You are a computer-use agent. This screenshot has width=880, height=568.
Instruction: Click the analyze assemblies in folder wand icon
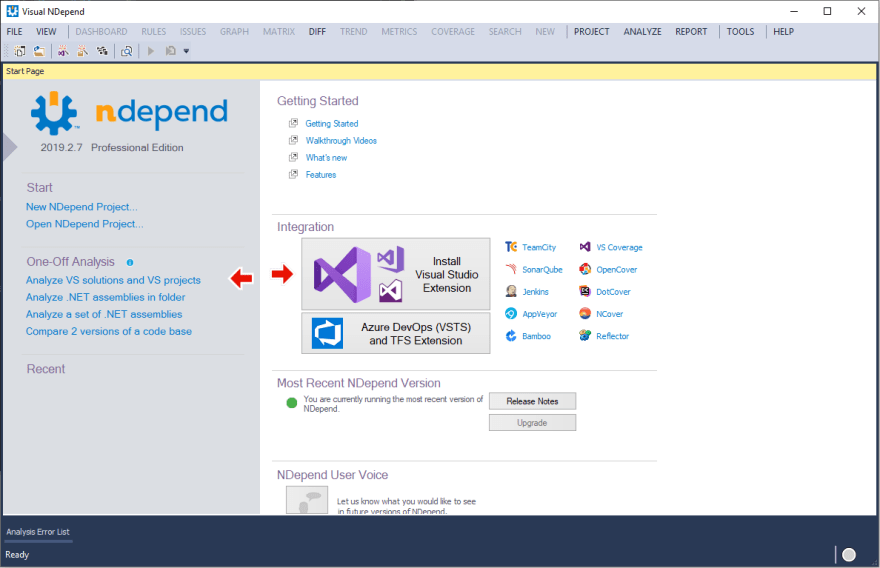pyautogui.click(x=82, y=51)
